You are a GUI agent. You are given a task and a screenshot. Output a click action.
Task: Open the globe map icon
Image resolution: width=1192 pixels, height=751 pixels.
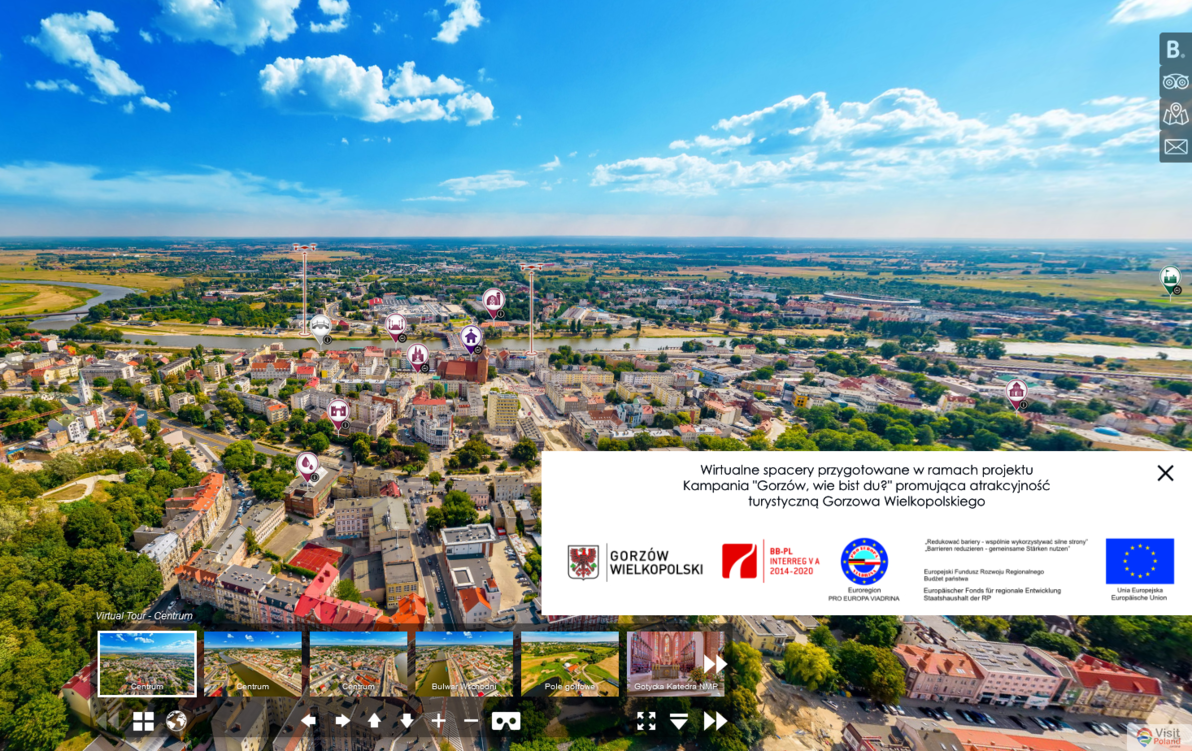(x=176, y=721)
